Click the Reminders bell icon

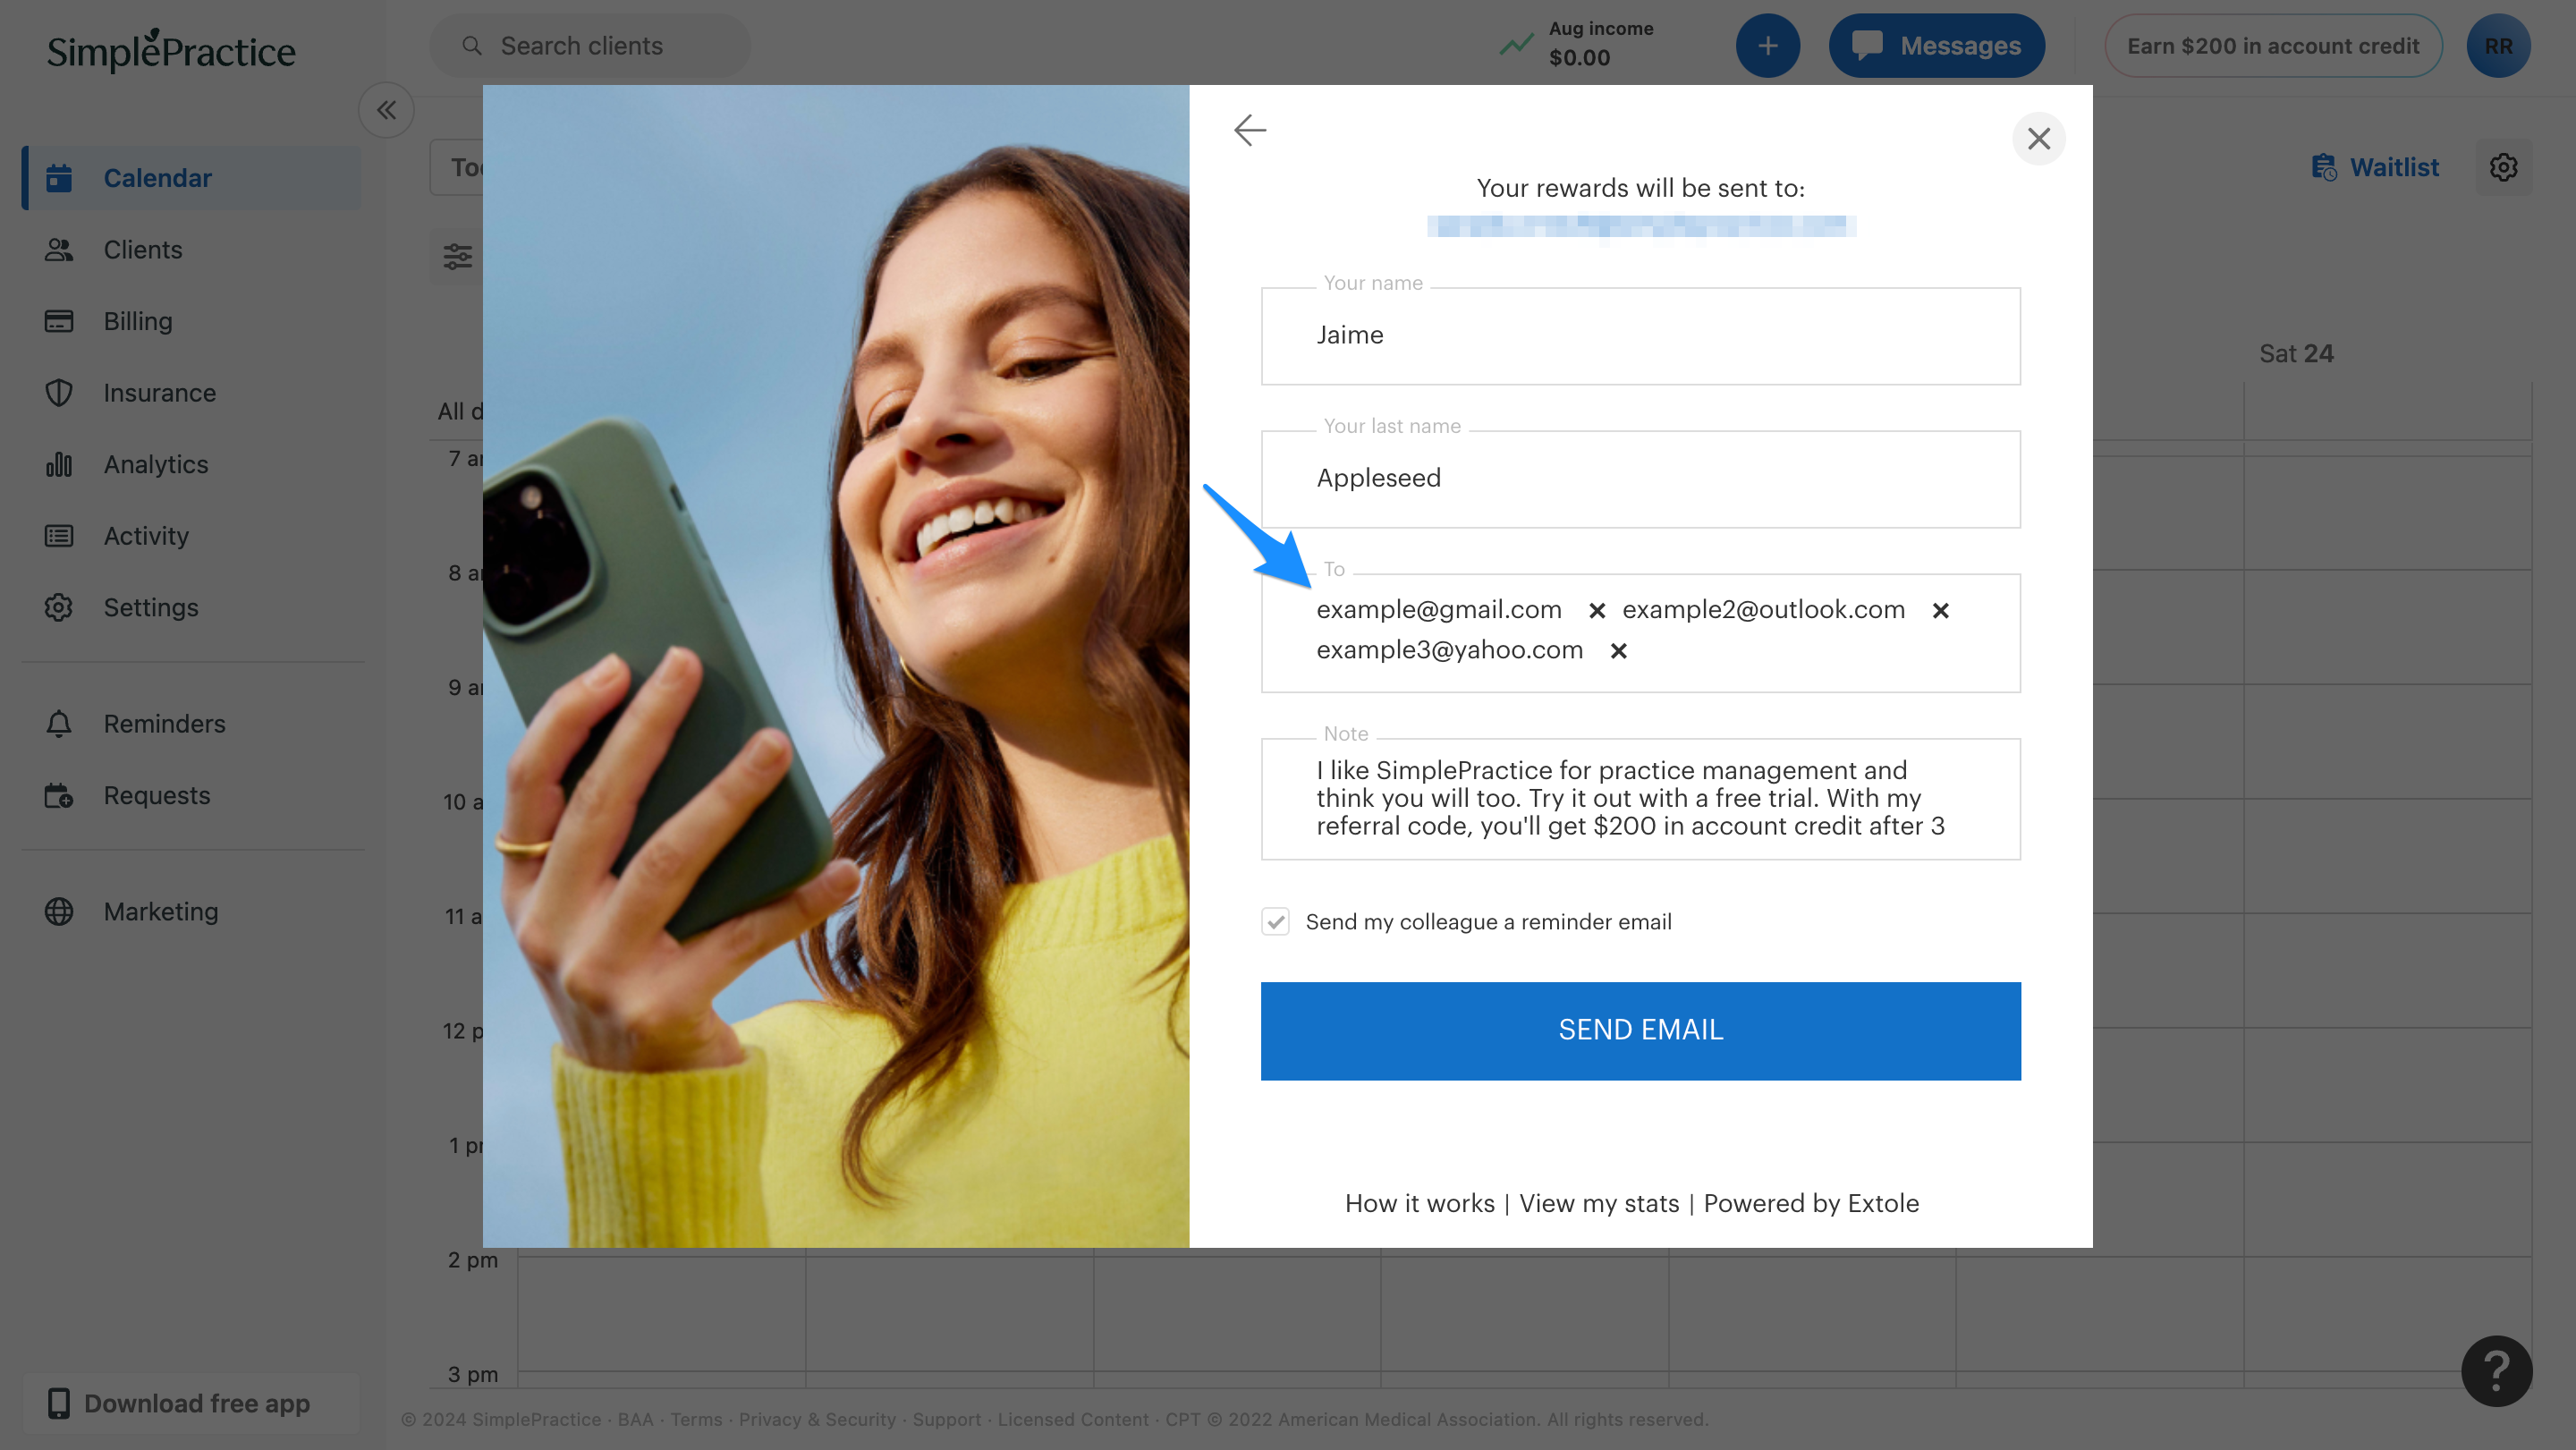click(59, 724)
